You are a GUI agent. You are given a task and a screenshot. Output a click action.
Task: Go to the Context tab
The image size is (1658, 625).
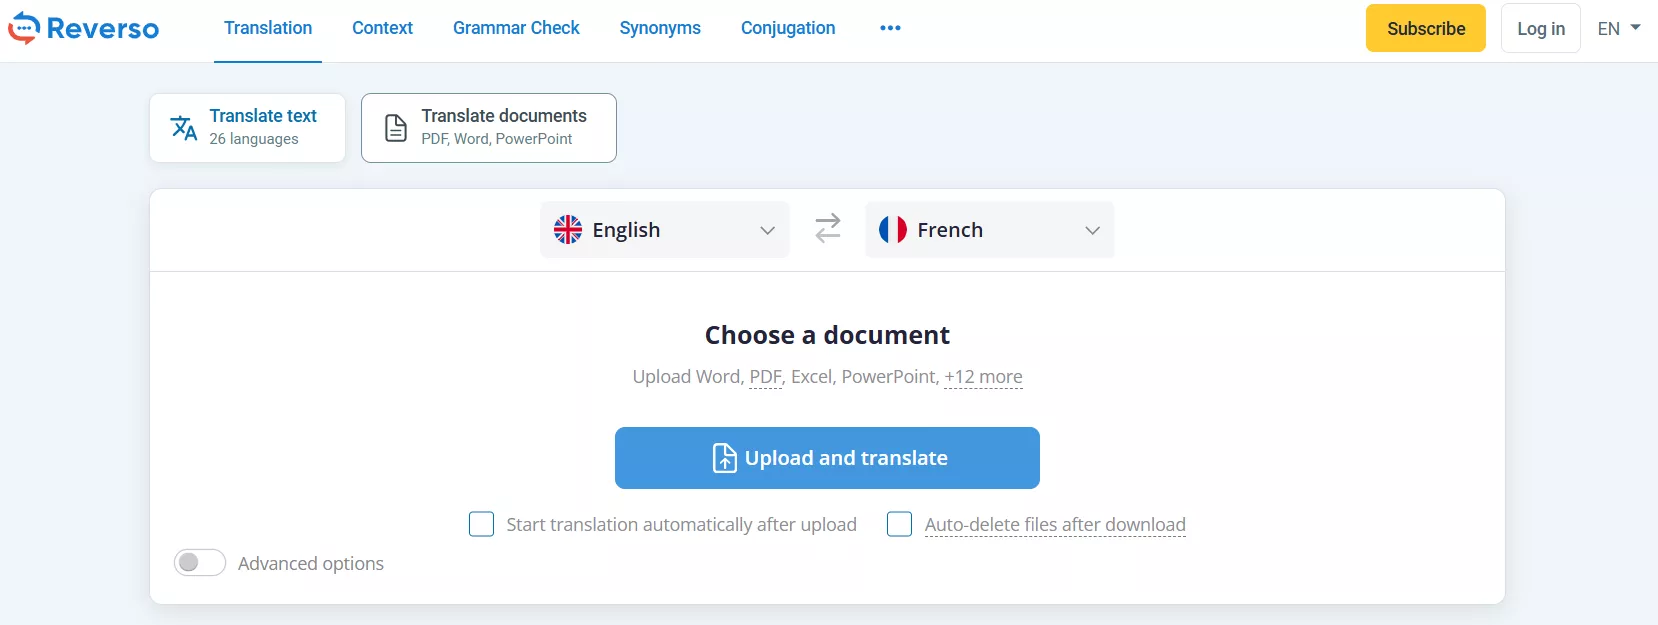(382, 28)
